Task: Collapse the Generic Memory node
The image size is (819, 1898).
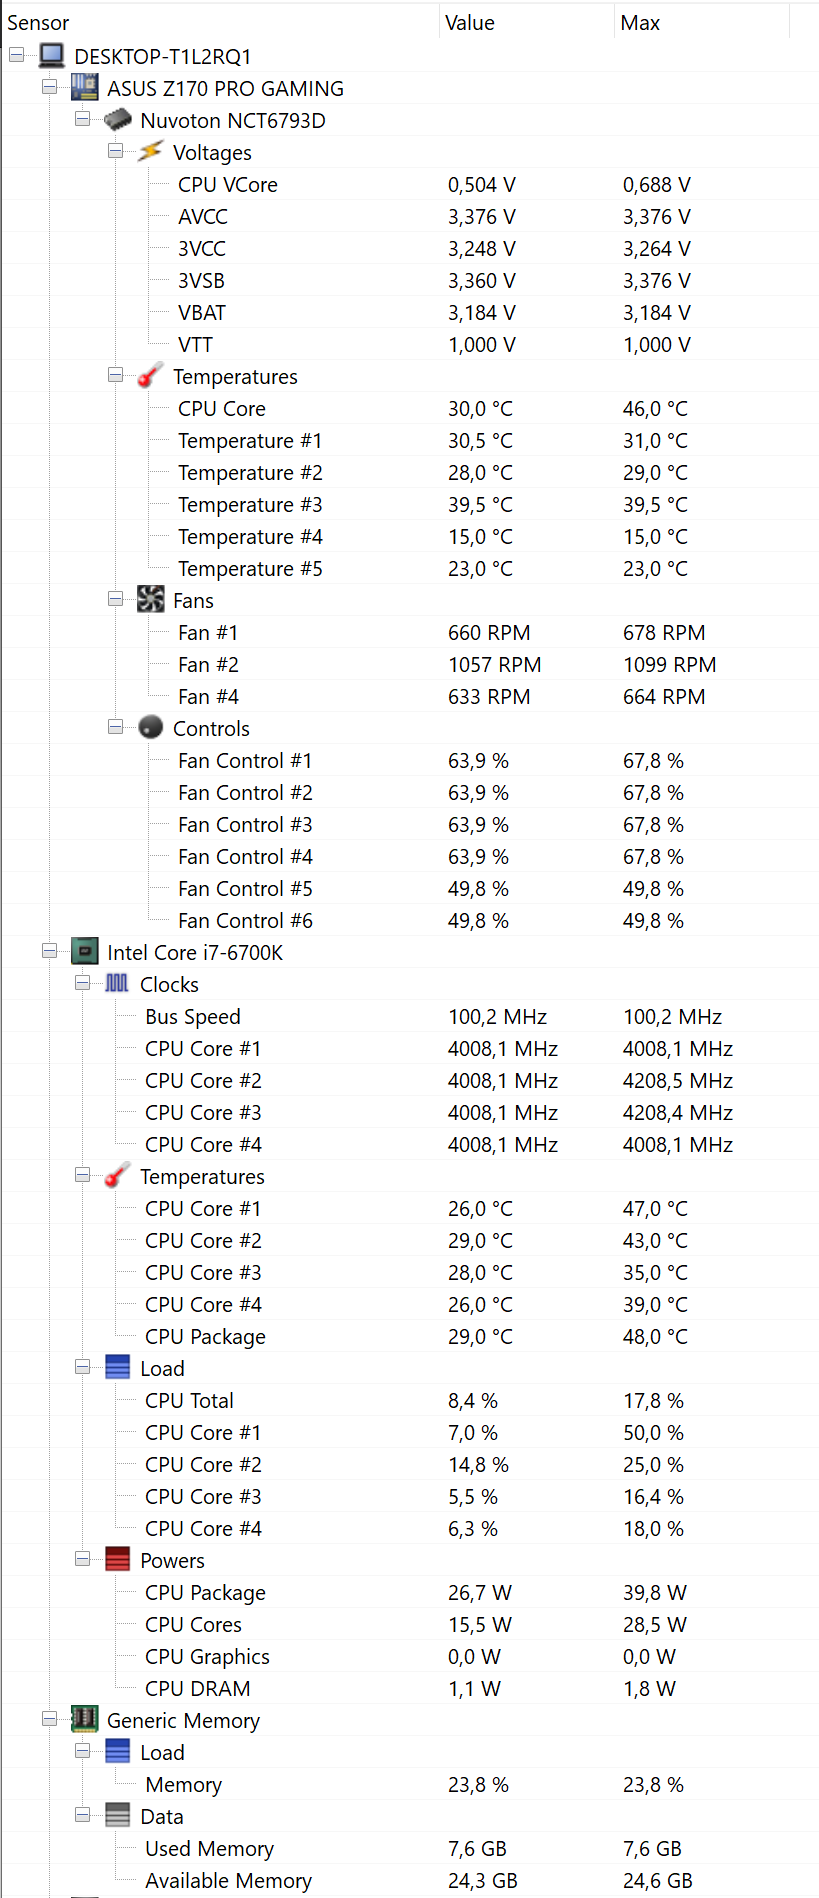Action: [x=50, y=1719]
